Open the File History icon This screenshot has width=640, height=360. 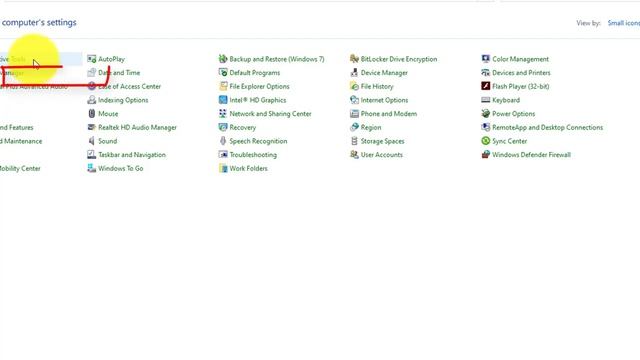tap(354, 86)
